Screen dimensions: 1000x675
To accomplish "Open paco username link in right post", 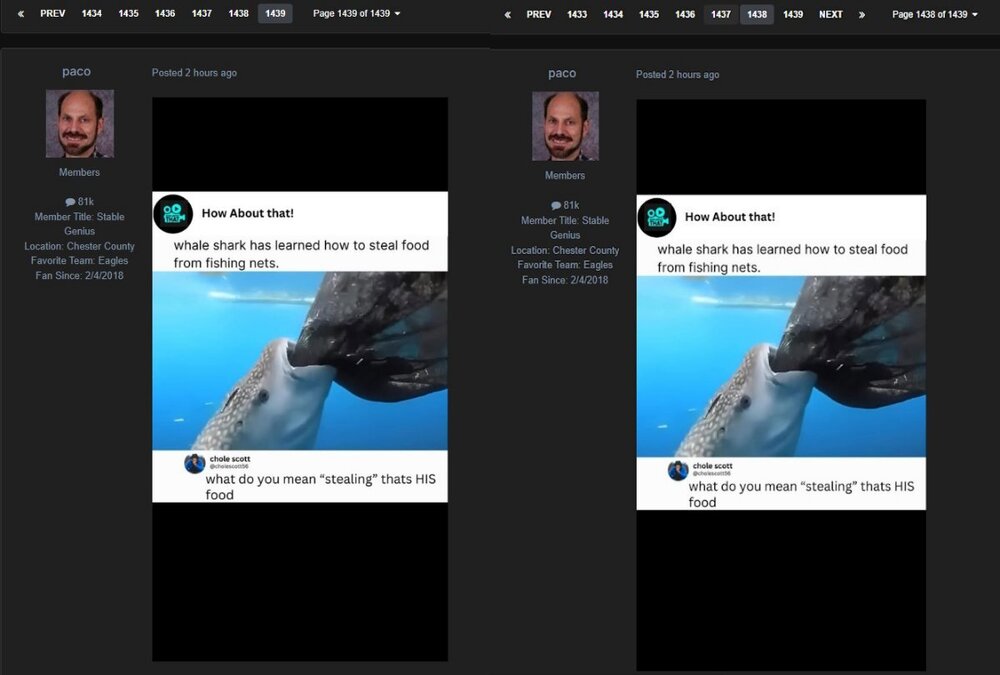I will click(562, 73).
